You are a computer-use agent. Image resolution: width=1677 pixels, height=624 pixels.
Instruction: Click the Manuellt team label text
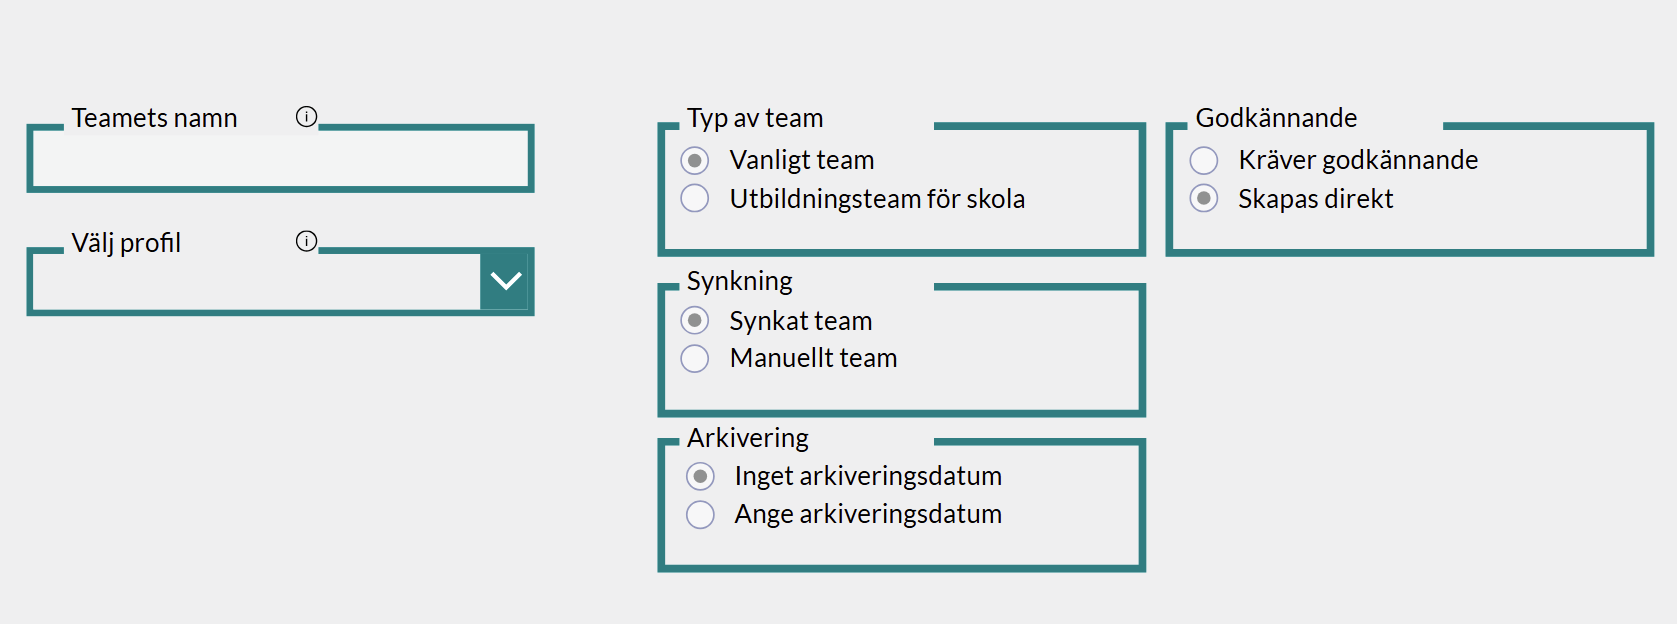813,358
